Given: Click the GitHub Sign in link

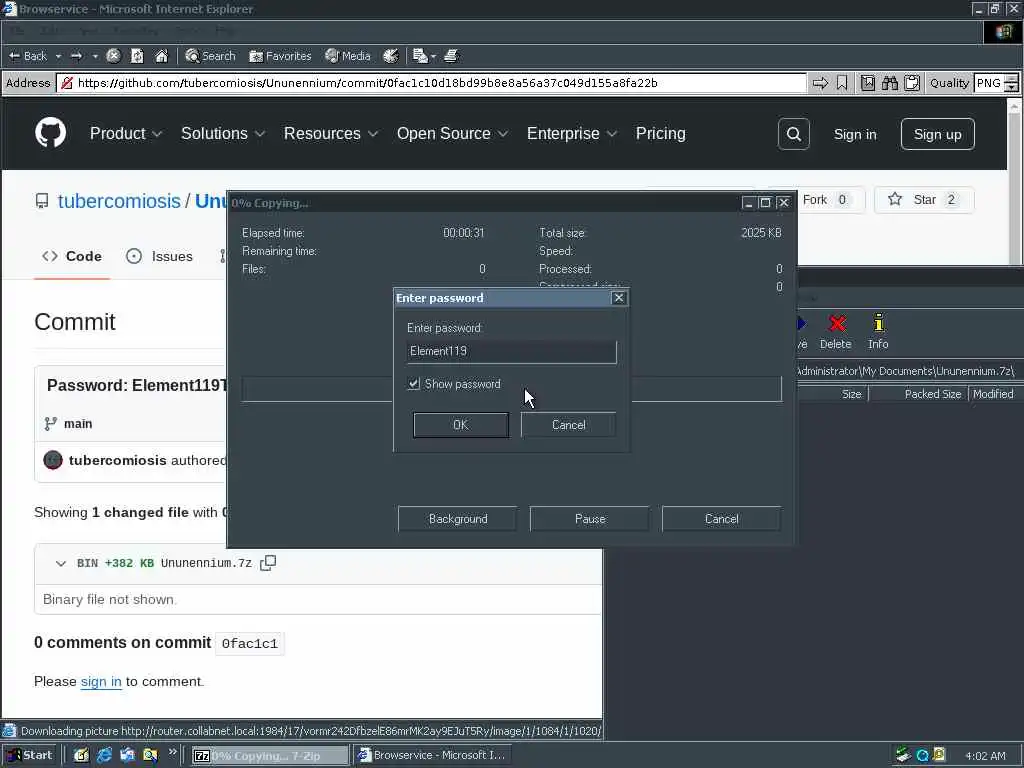Looking at the screenshot, I should pos(855,134).
